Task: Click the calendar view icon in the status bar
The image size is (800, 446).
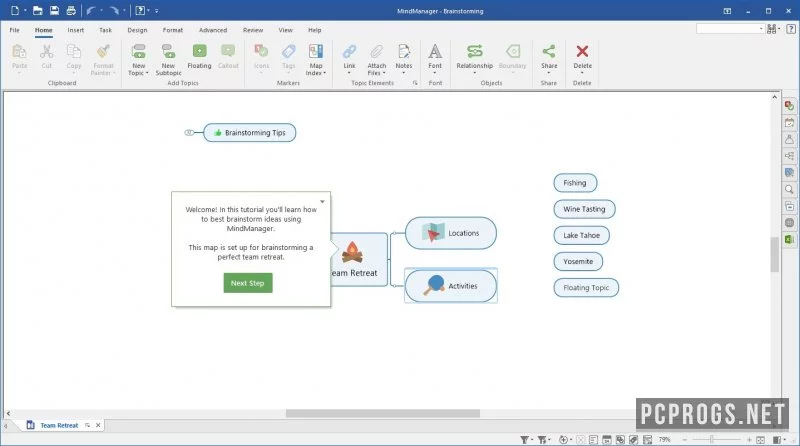Action: coord(607,439)
